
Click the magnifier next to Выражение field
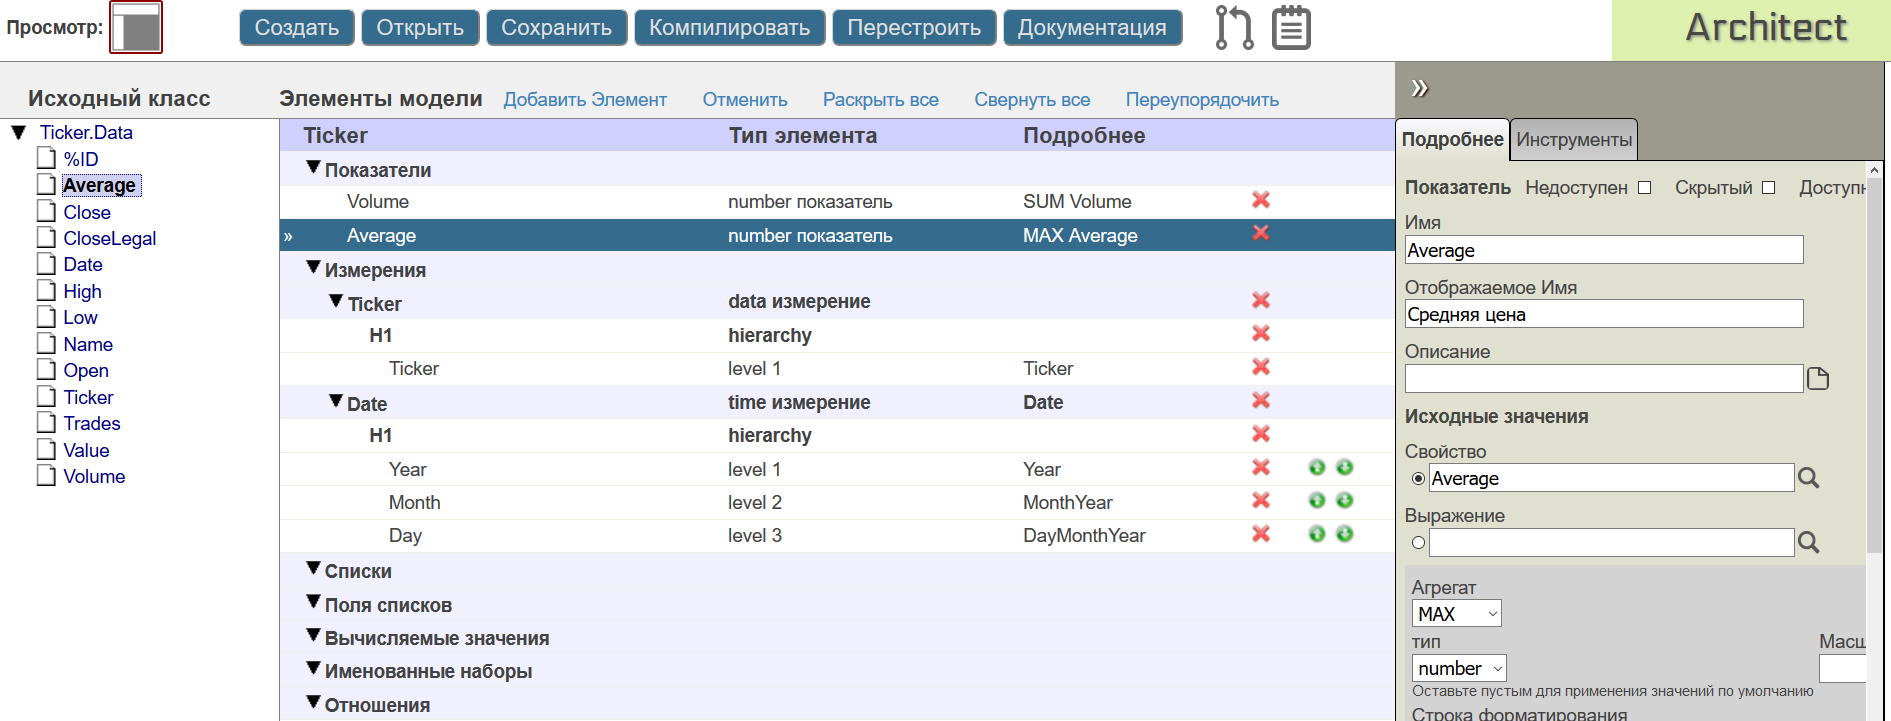point(1808,542)
